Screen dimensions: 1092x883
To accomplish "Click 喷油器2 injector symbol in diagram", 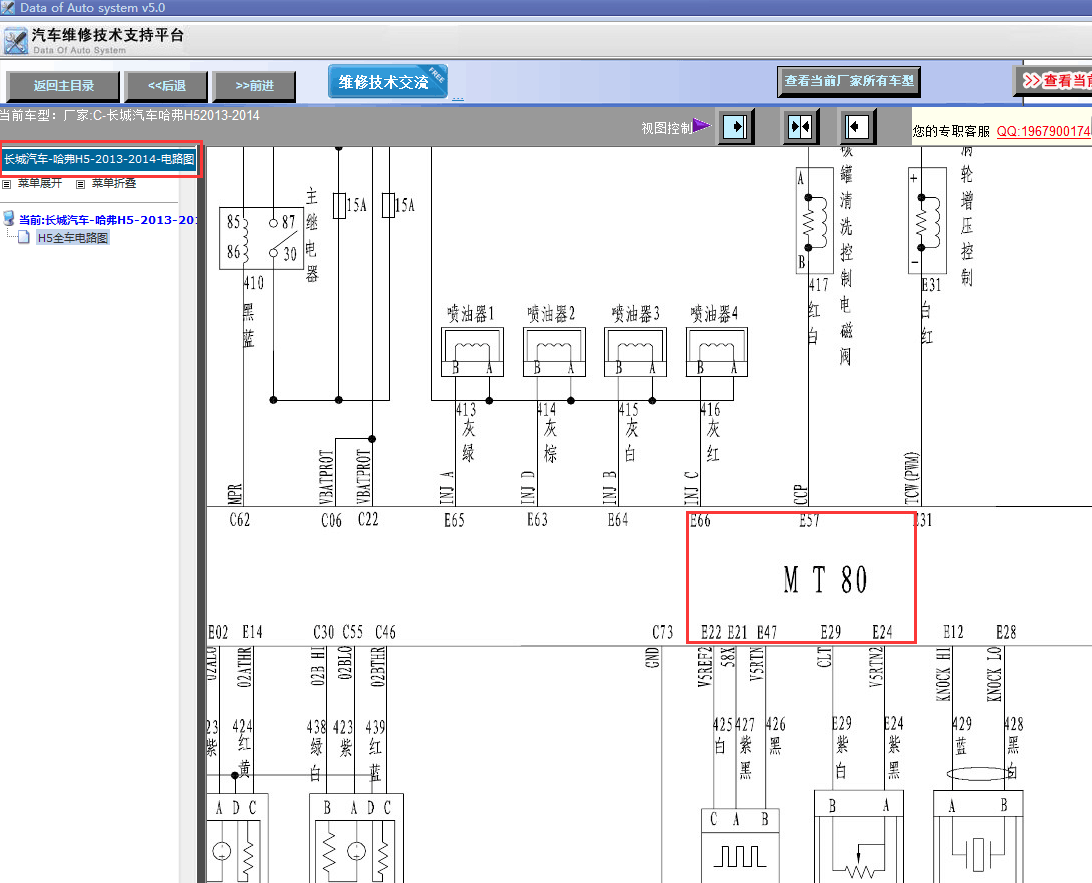I will pos(554,352).
